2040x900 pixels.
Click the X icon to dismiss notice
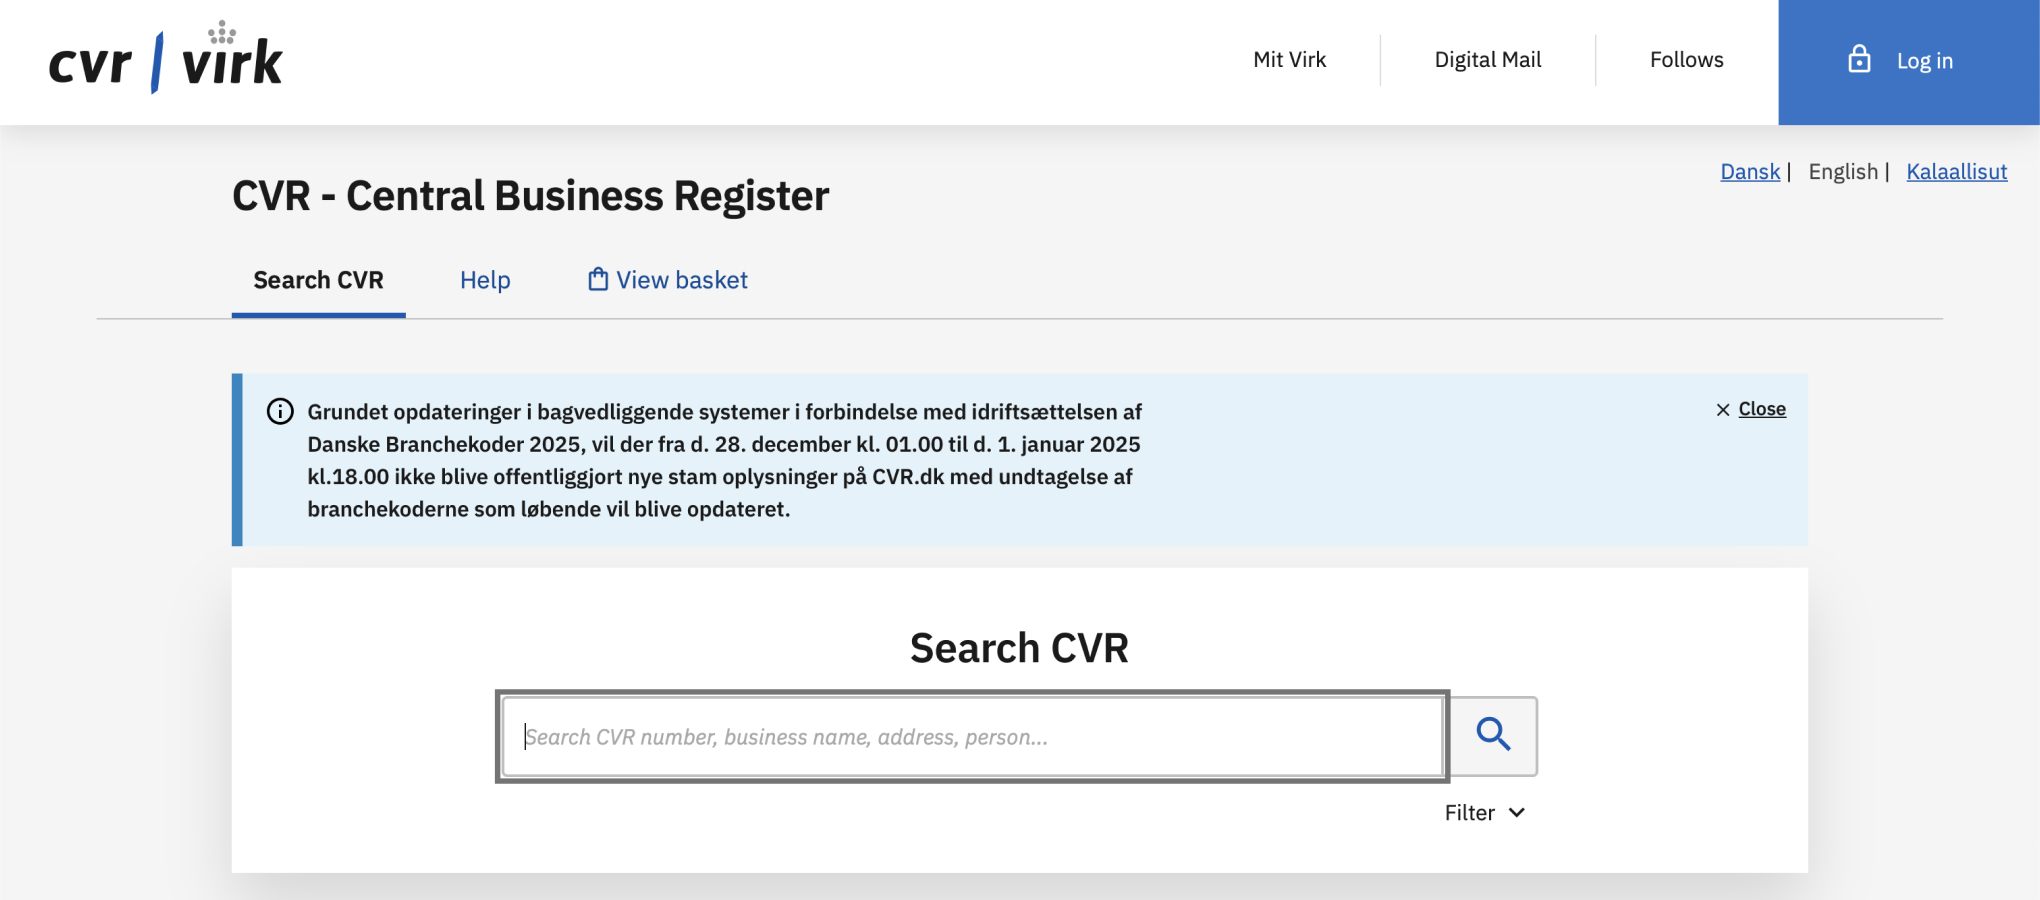point(1723,410)
